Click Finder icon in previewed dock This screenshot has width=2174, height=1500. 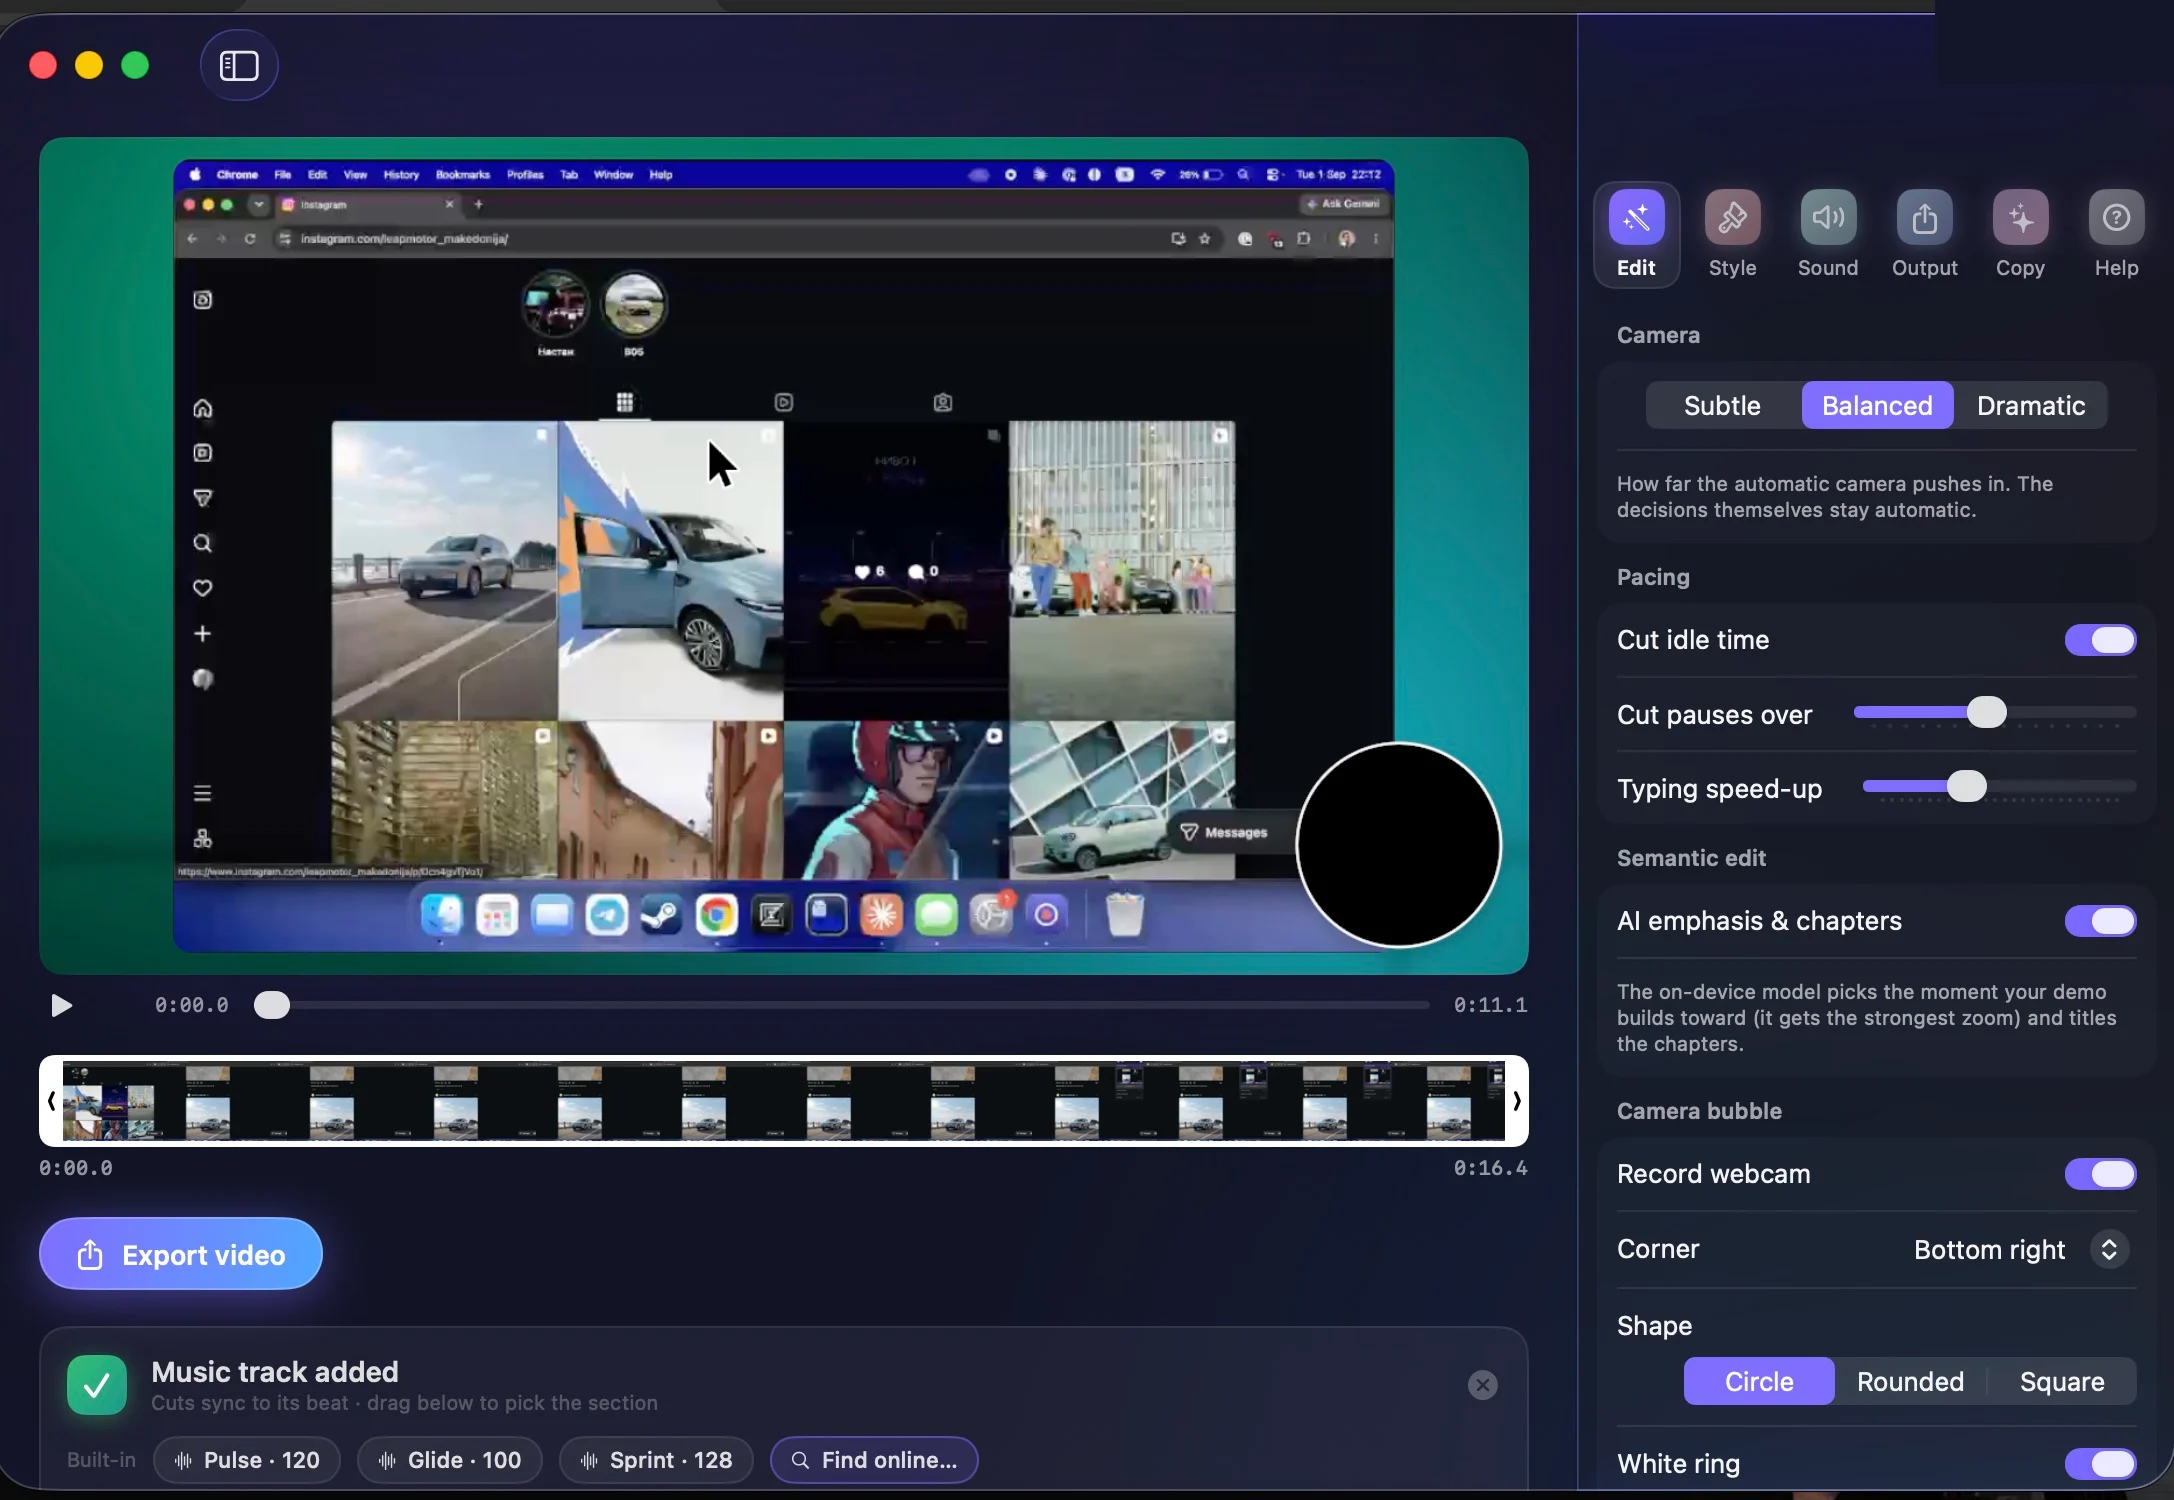[441, 914]
